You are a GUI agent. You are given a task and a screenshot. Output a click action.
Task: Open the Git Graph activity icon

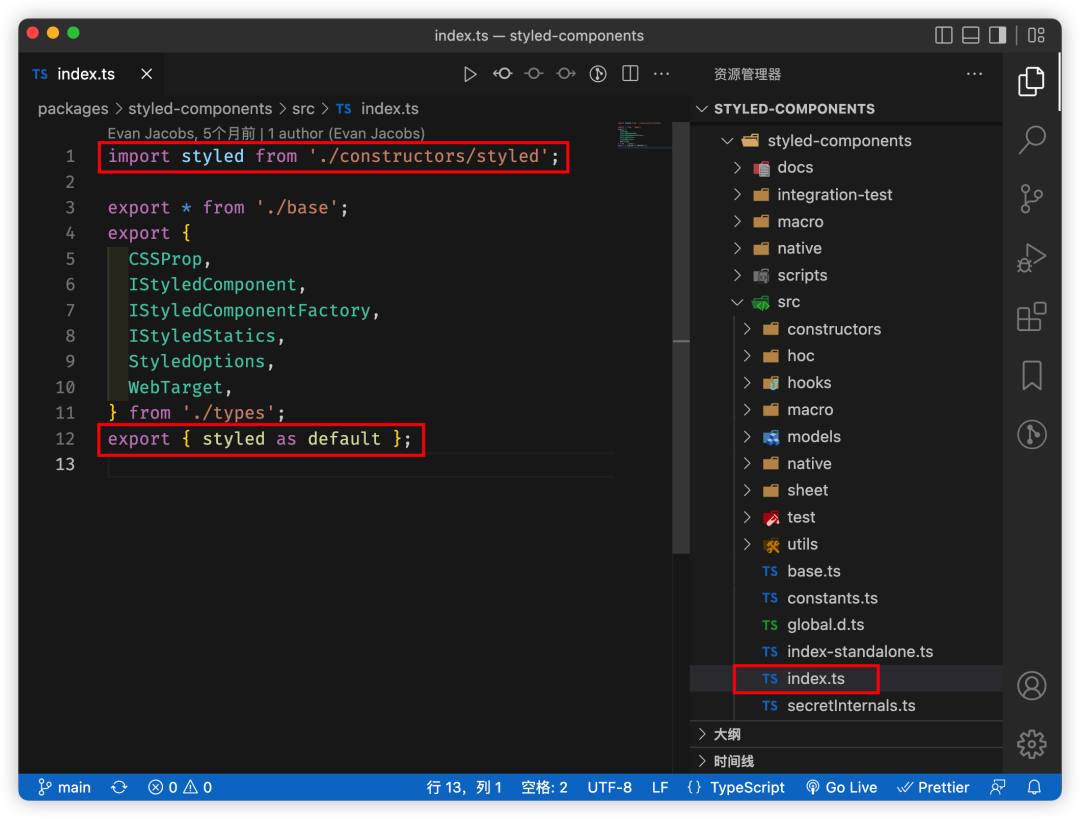(1031, 435)
